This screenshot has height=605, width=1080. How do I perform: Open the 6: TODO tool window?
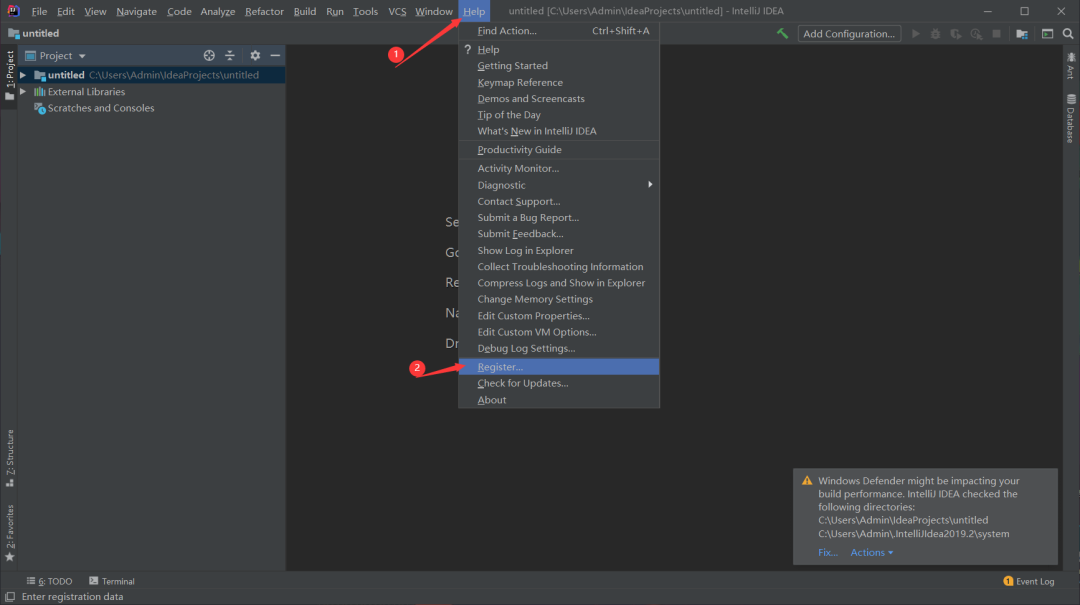49,581
